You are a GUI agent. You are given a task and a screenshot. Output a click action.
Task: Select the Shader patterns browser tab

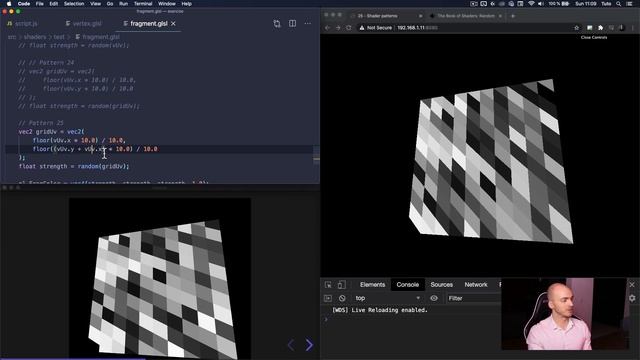point(378,16)
